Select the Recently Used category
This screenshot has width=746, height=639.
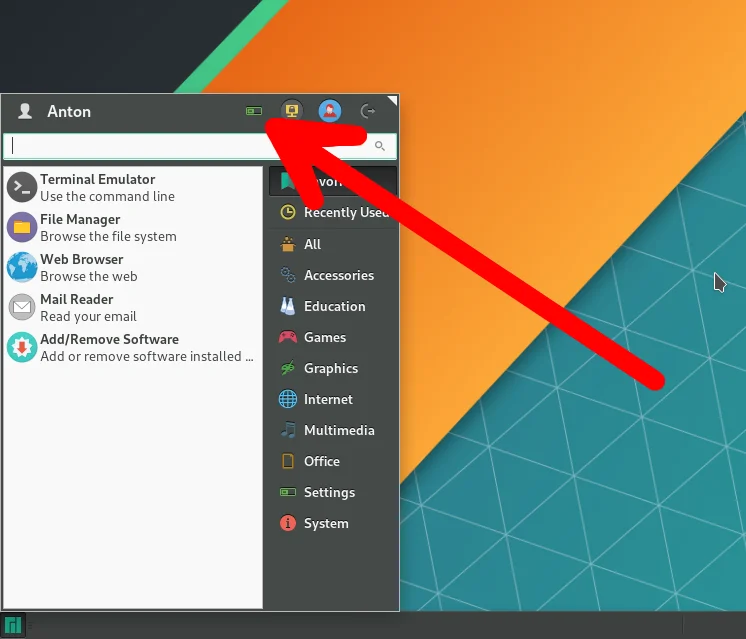point(333,212)
